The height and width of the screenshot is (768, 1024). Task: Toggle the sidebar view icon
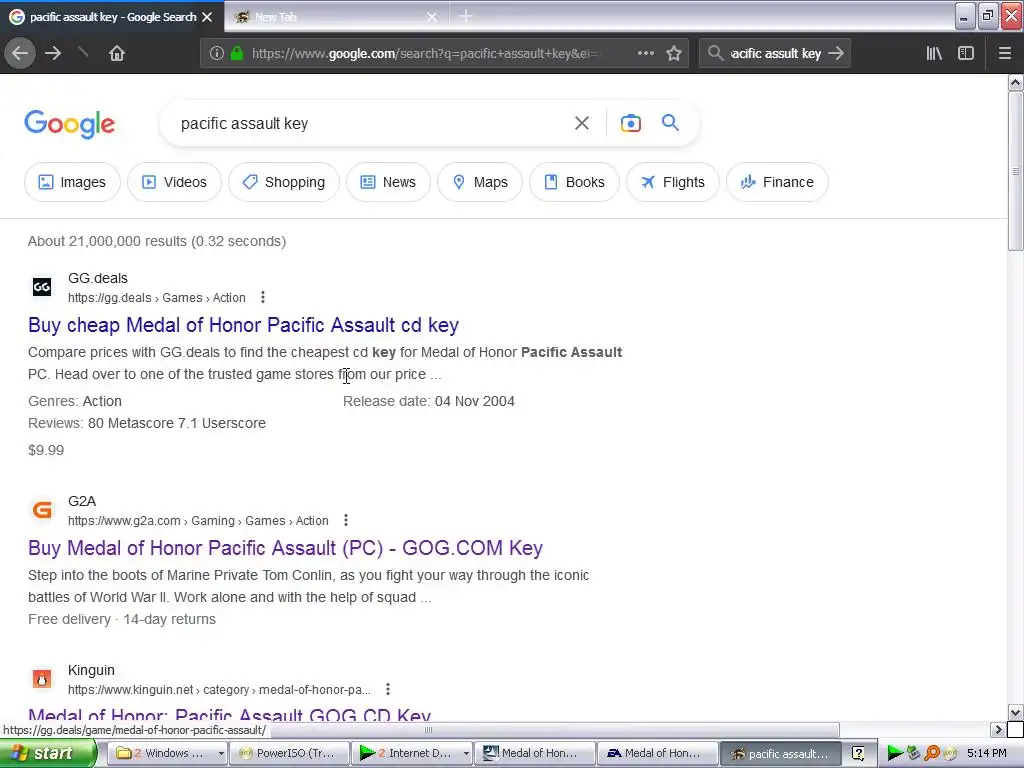[966, 54]
